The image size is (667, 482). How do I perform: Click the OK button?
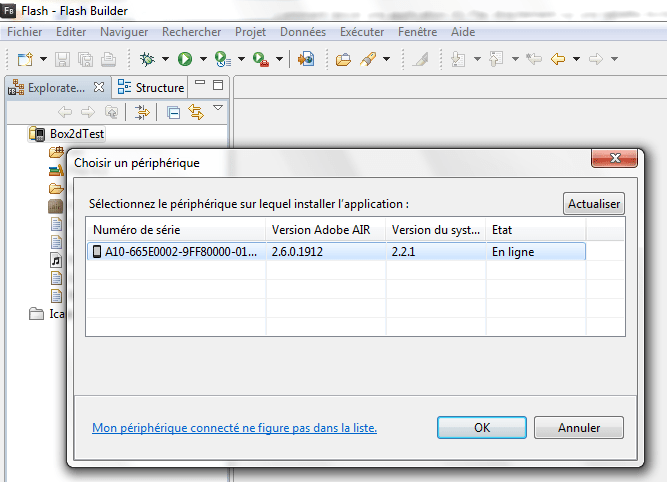tap(482, 428)
